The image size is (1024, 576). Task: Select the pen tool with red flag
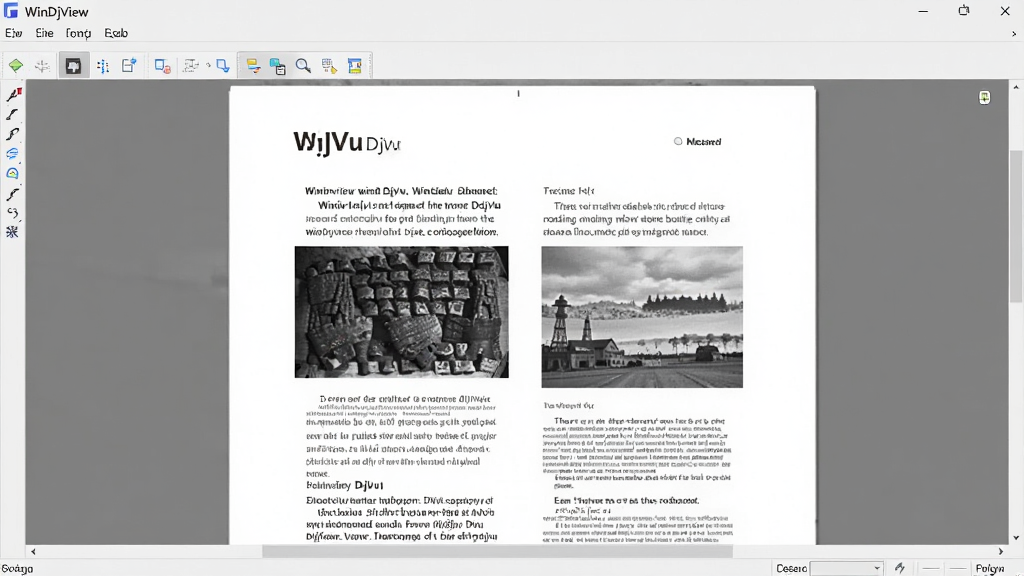point(14,95)
